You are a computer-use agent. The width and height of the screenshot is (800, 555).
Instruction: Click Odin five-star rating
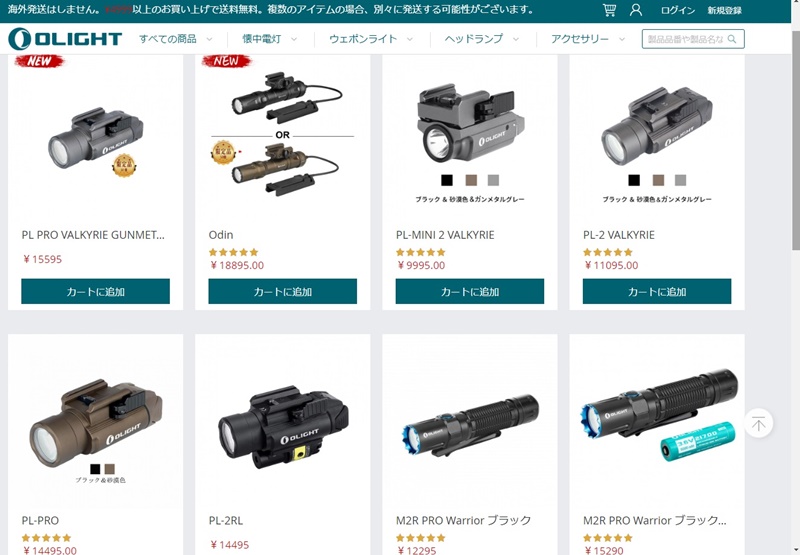[x=233, y=252]
